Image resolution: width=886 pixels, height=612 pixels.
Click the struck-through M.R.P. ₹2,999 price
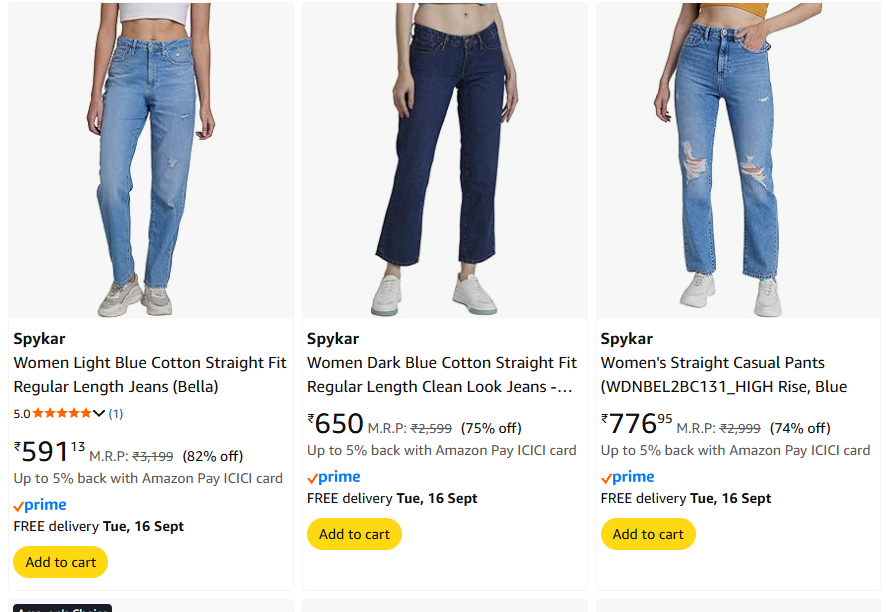point(740,428)
